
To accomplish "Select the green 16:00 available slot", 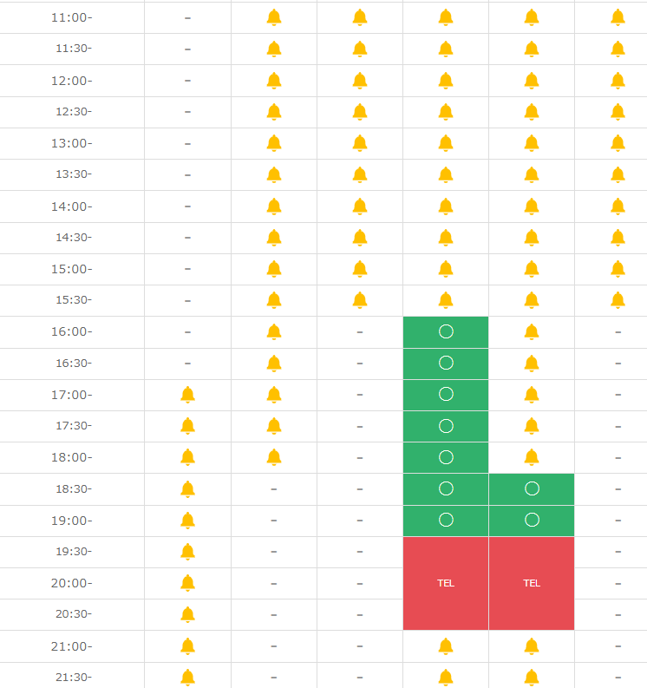I will (x=446, y=332).
